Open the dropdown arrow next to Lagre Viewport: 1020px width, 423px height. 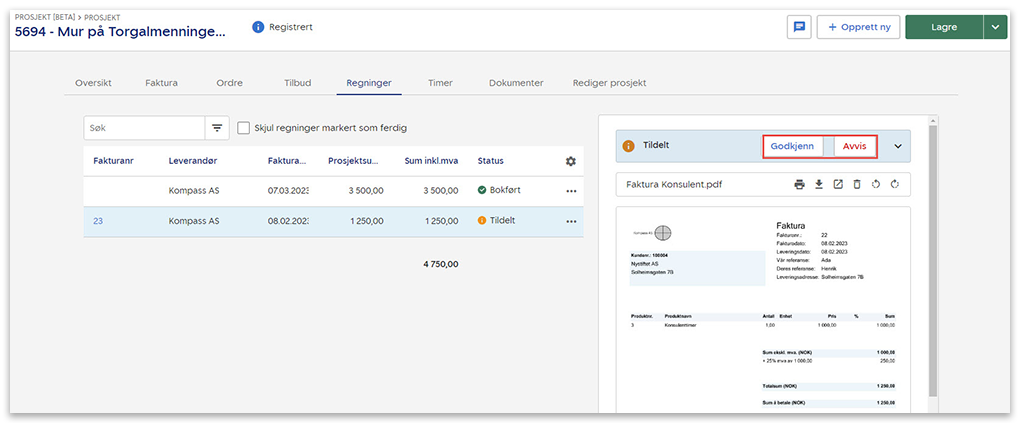tap(995, 27)
